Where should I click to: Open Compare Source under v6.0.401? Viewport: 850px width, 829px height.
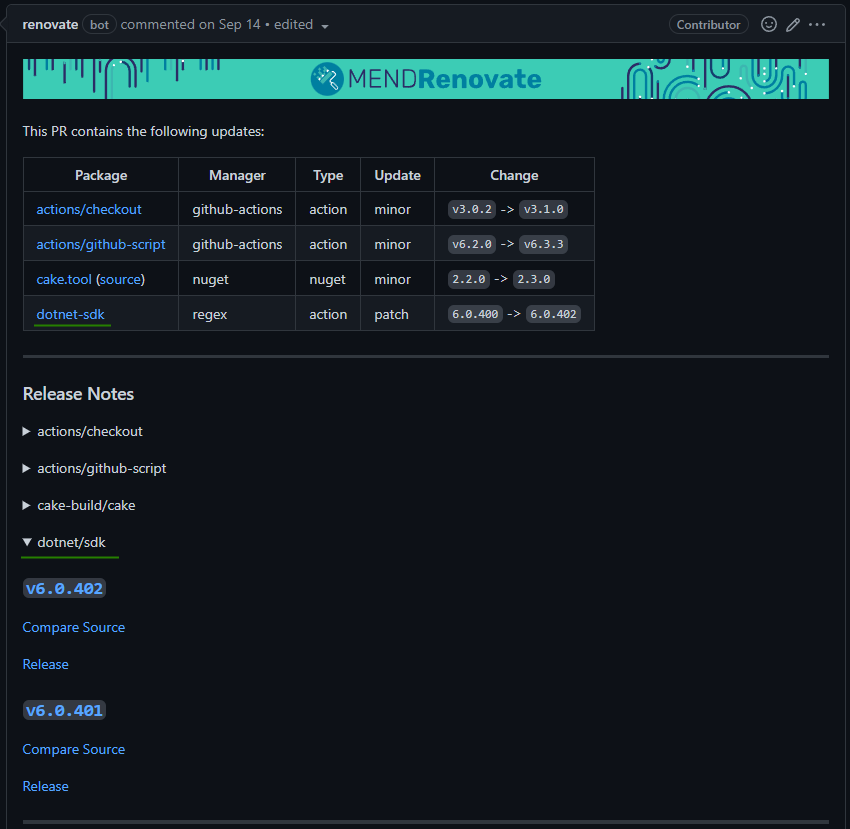[x=74, y=749]
